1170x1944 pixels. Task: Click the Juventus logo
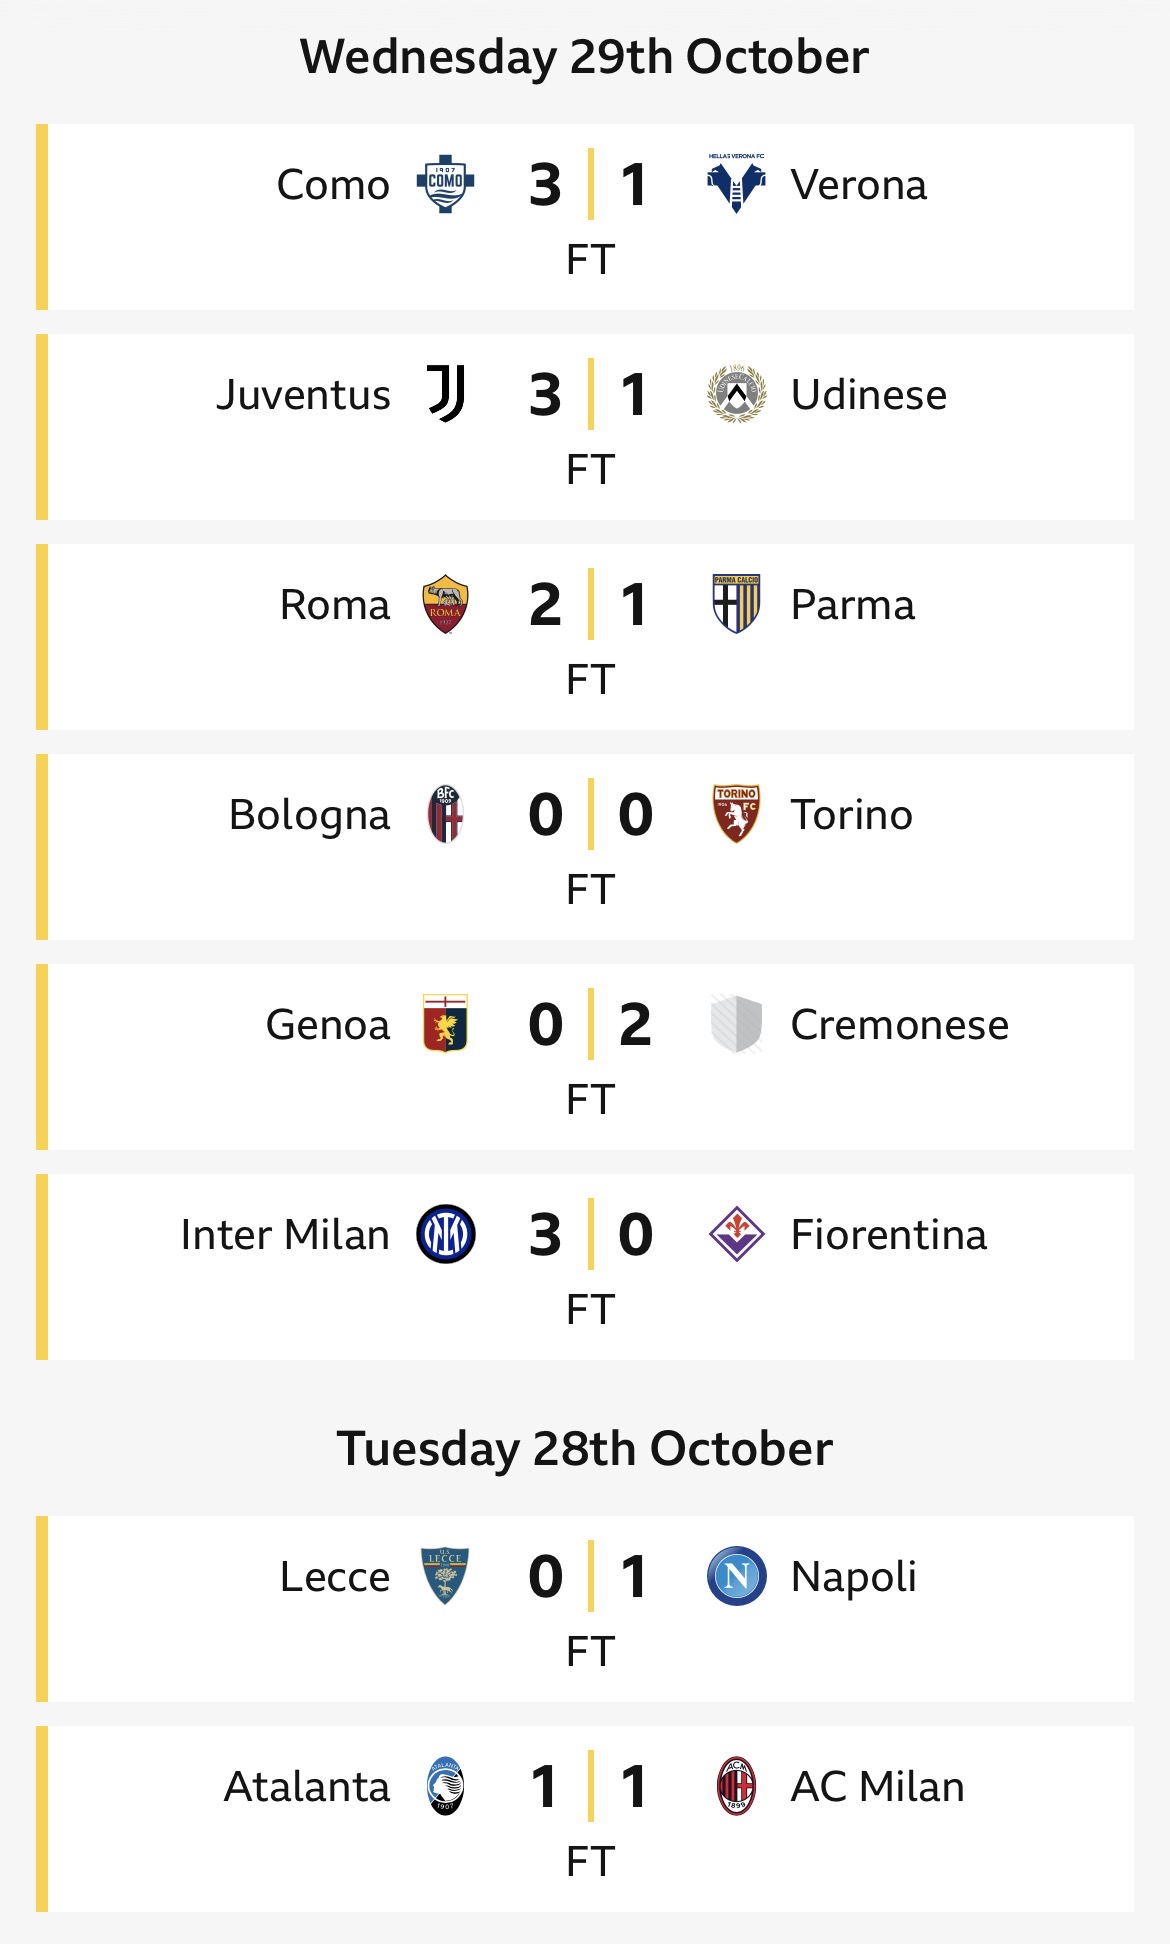pos(446,394)
